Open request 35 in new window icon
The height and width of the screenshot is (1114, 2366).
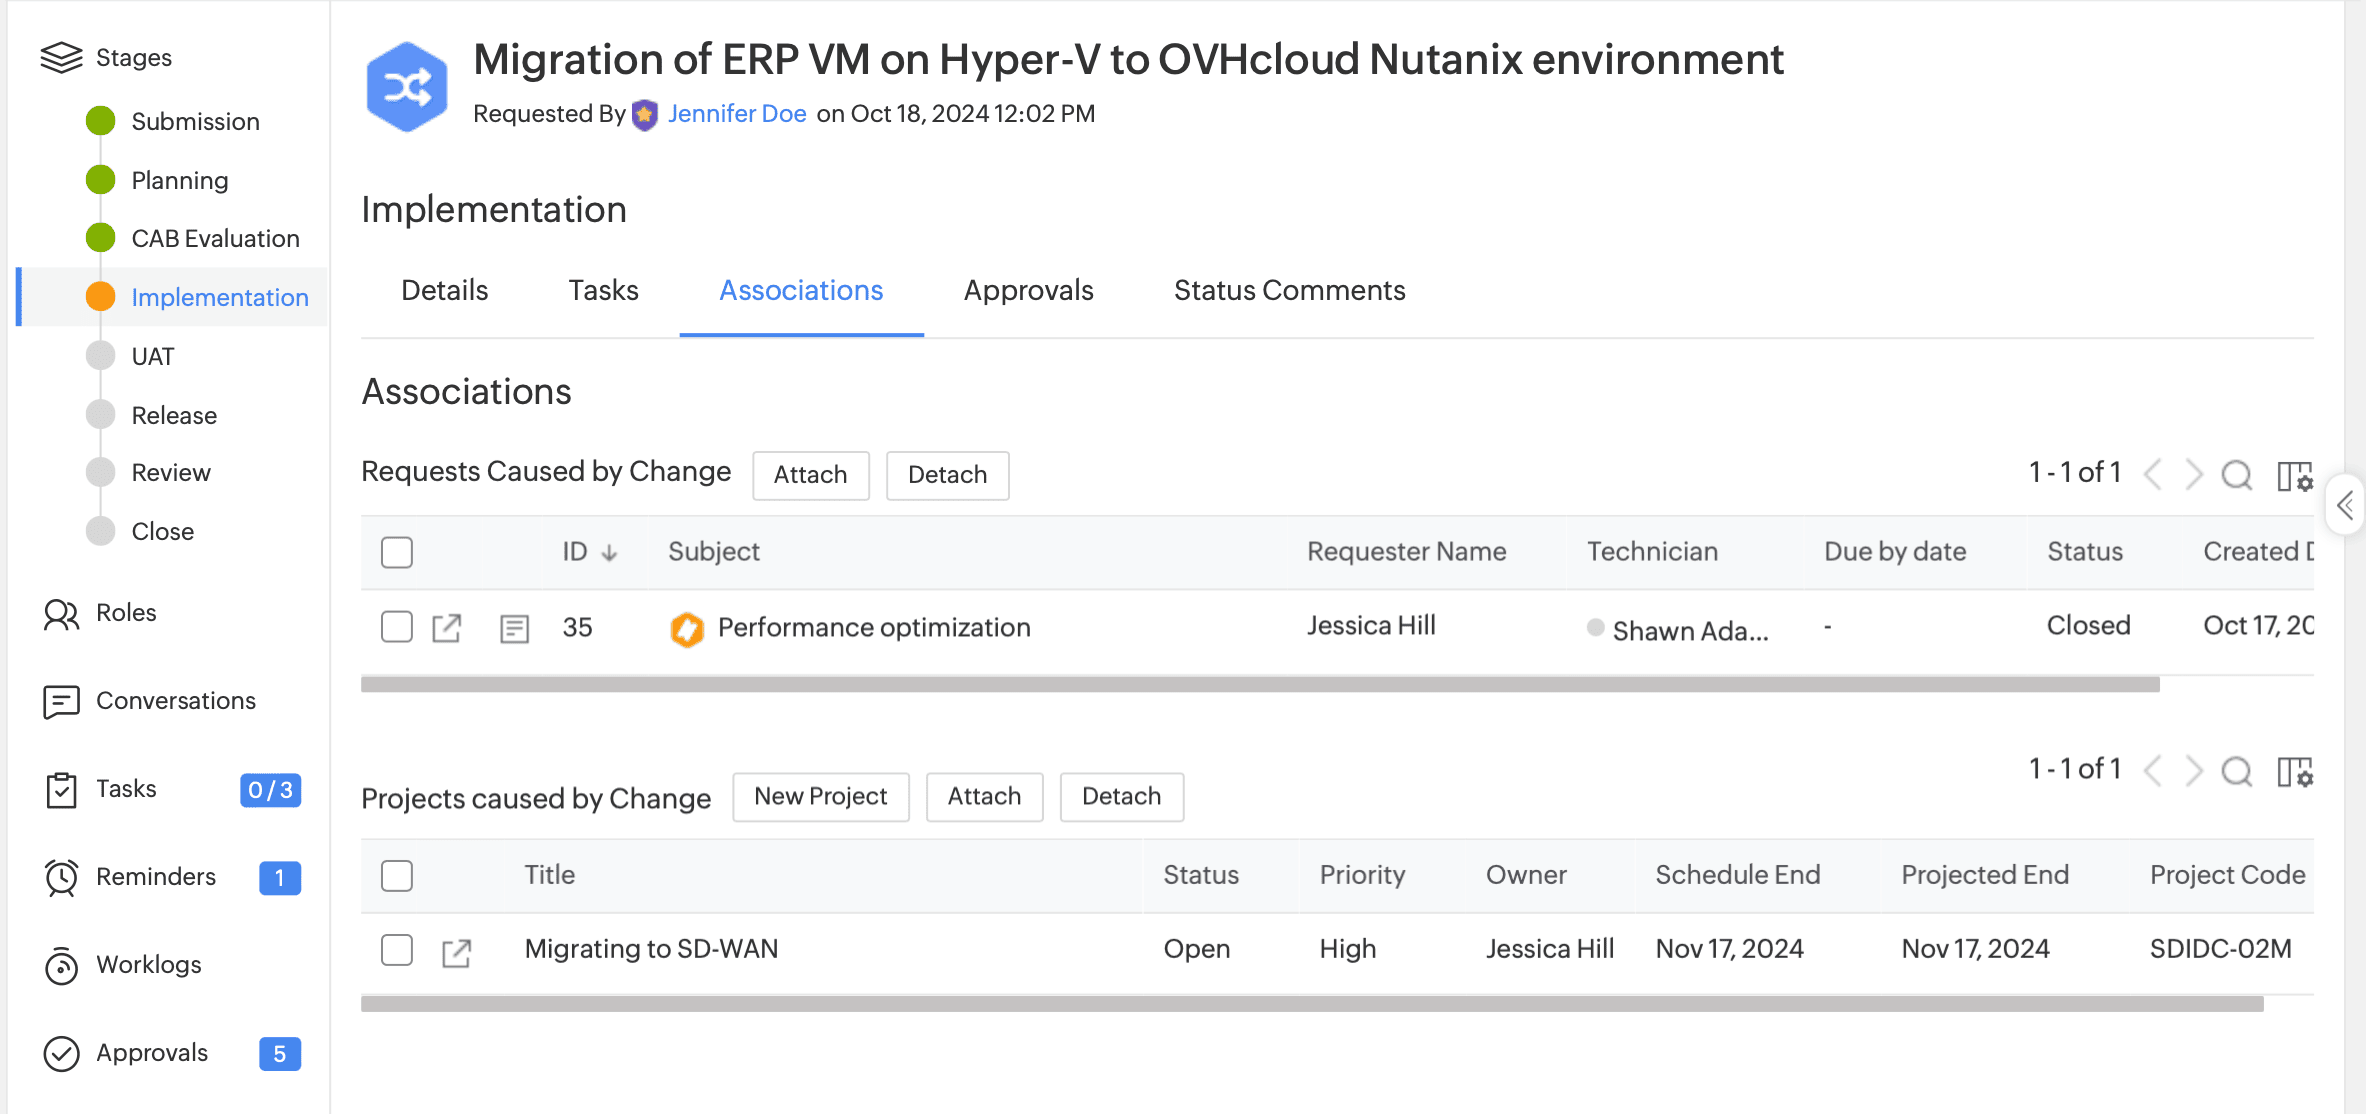pos(446,628)
